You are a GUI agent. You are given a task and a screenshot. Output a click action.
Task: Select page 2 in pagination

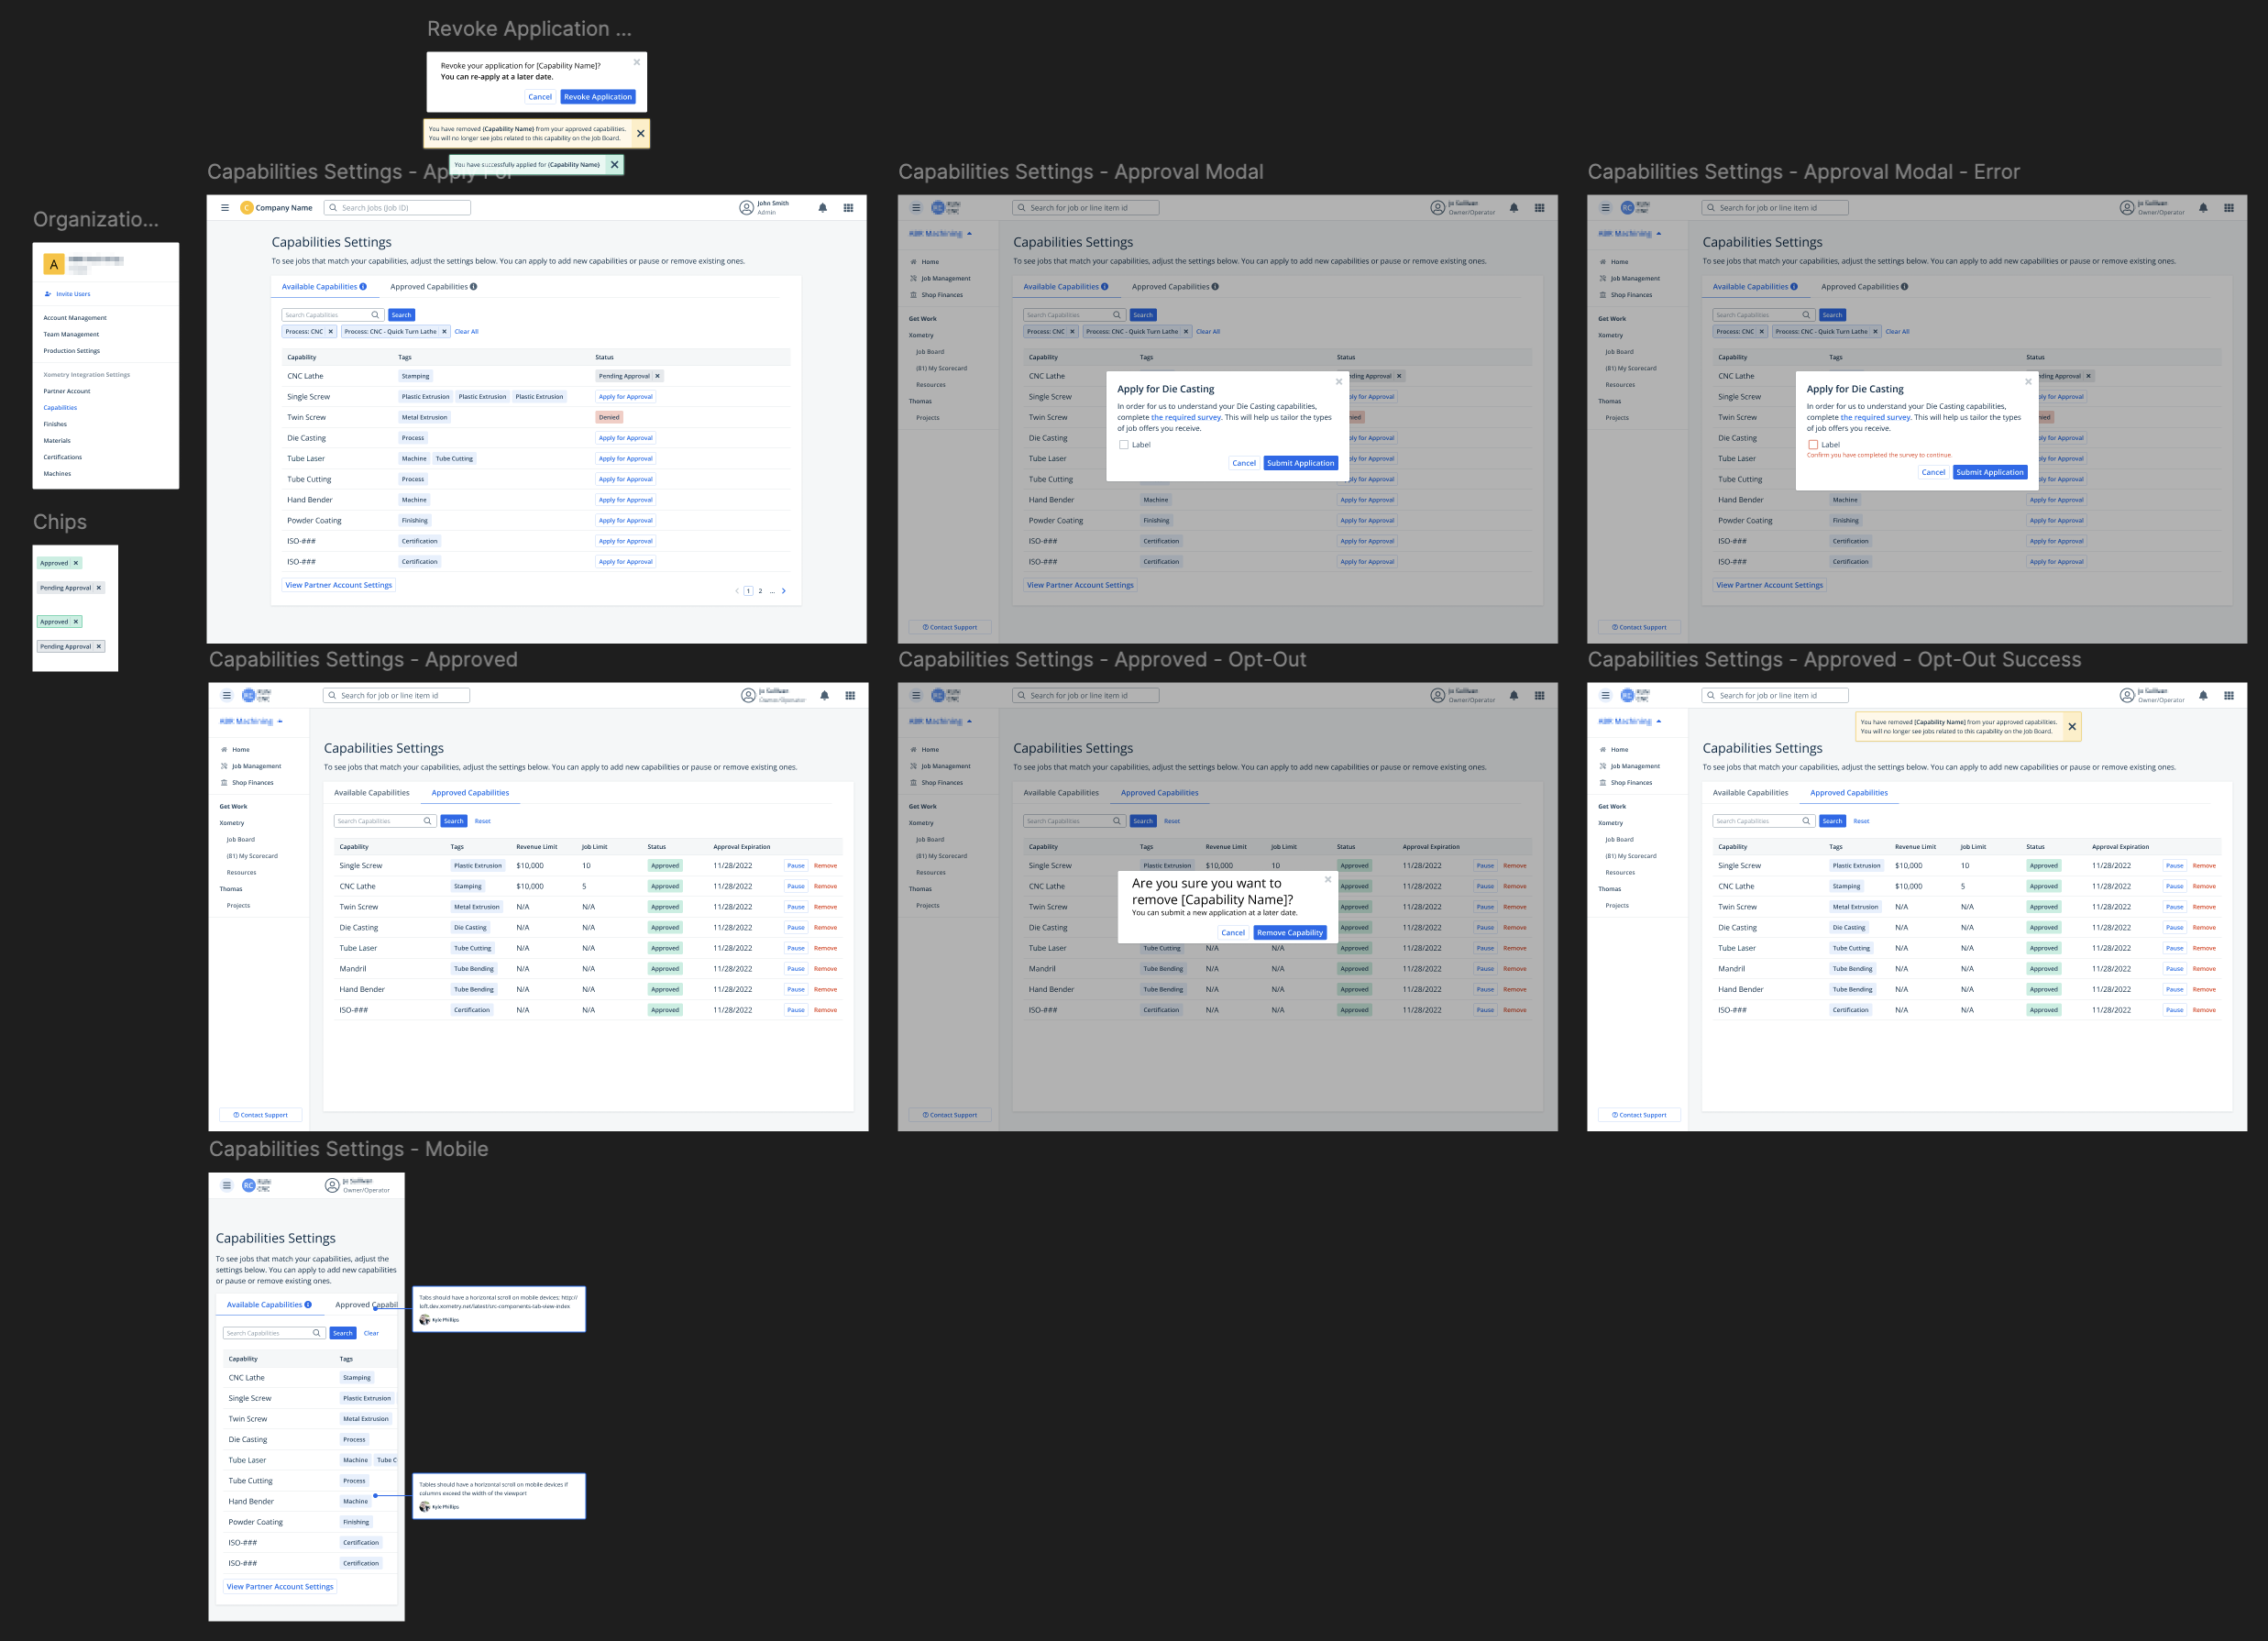click(760, 591)
